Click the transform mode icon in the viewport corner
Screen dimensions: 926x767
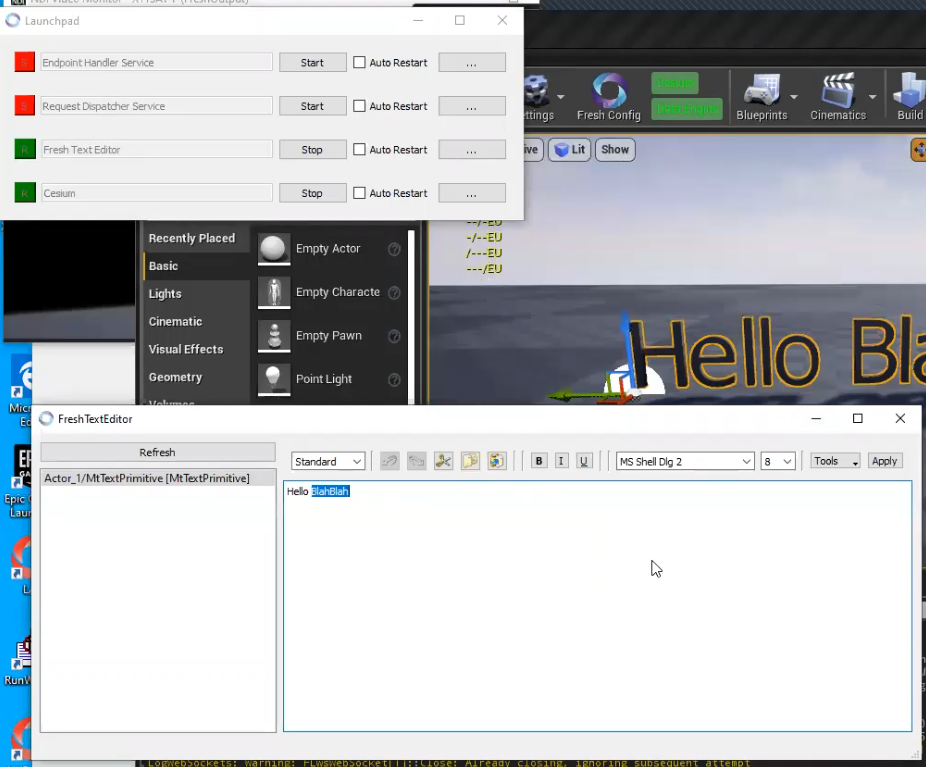coord(918,150)
